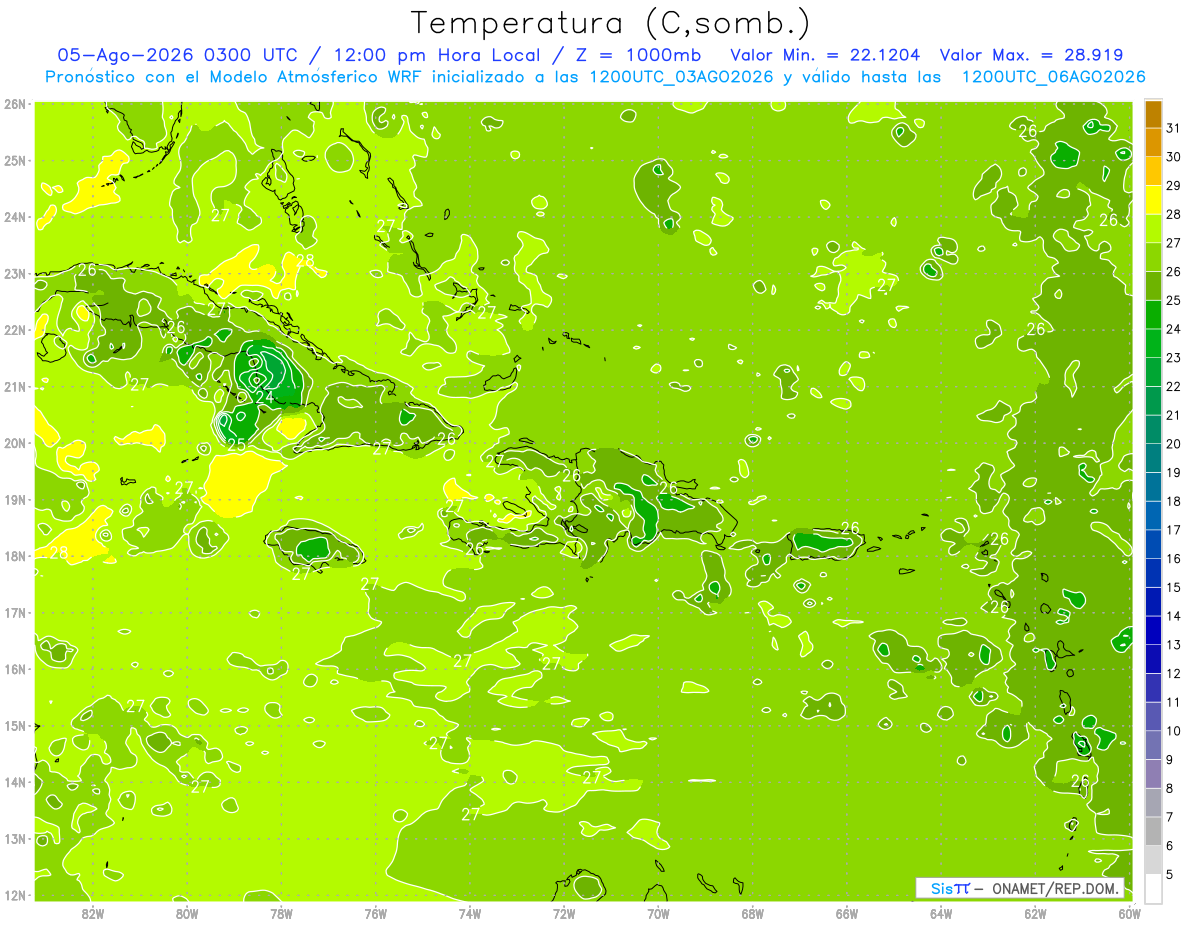Screen dimensions: 1200x927
Task: Click '1200UTC_03AGO2026' initialization timestamp
Action: (x=681, y=77)
